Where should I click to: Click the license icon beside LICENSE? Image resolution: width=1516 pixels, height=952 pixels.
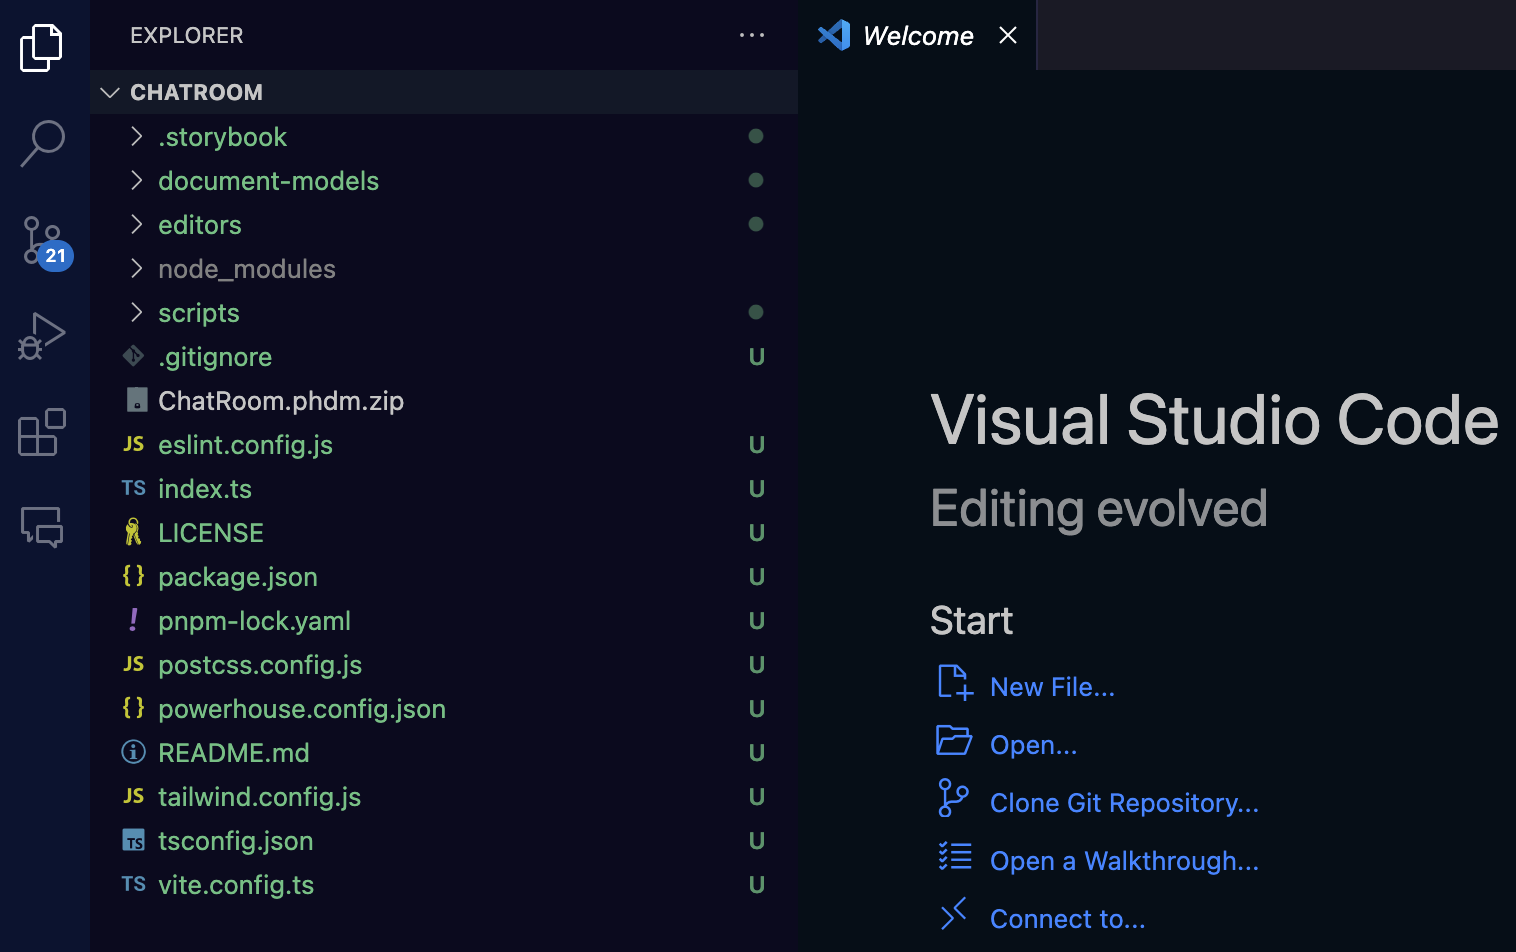pos(133,532)
